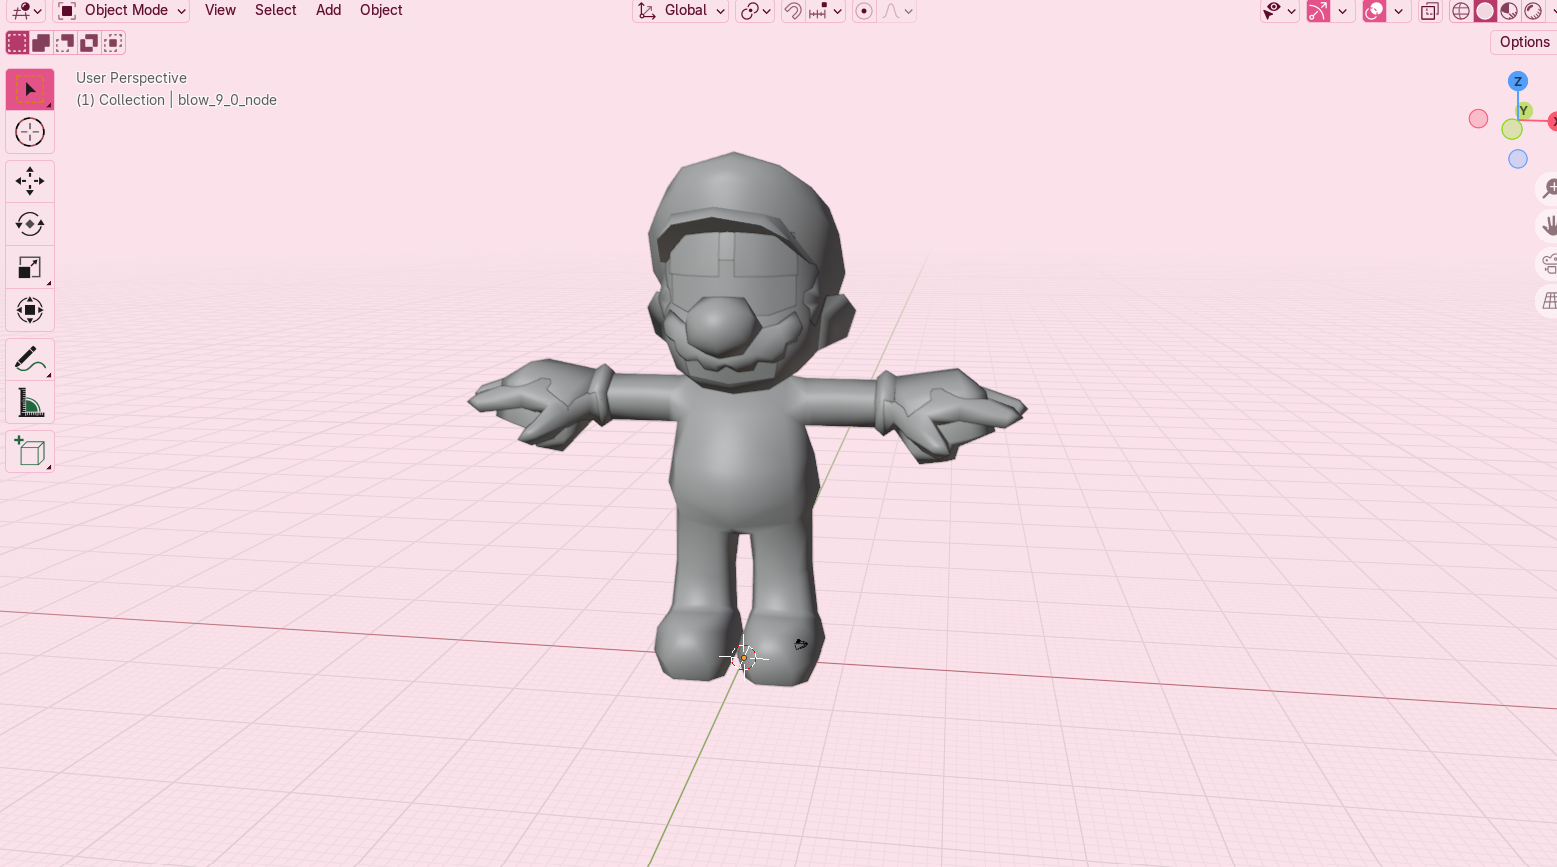Open the View menu
This screenshot has height=867, width=1557.
pos(220,10)
